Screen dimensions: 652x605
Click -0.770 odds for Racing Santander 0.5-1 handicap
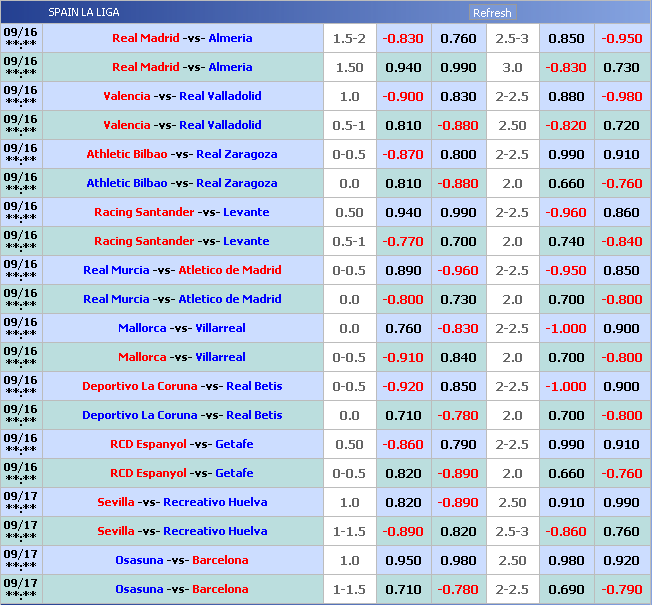[403, 241]
